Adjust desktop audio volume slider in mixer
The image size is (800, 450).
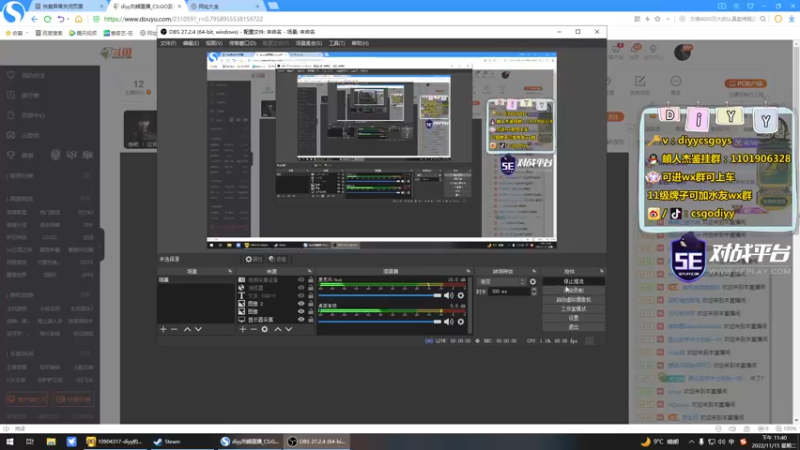click(380, 322)
